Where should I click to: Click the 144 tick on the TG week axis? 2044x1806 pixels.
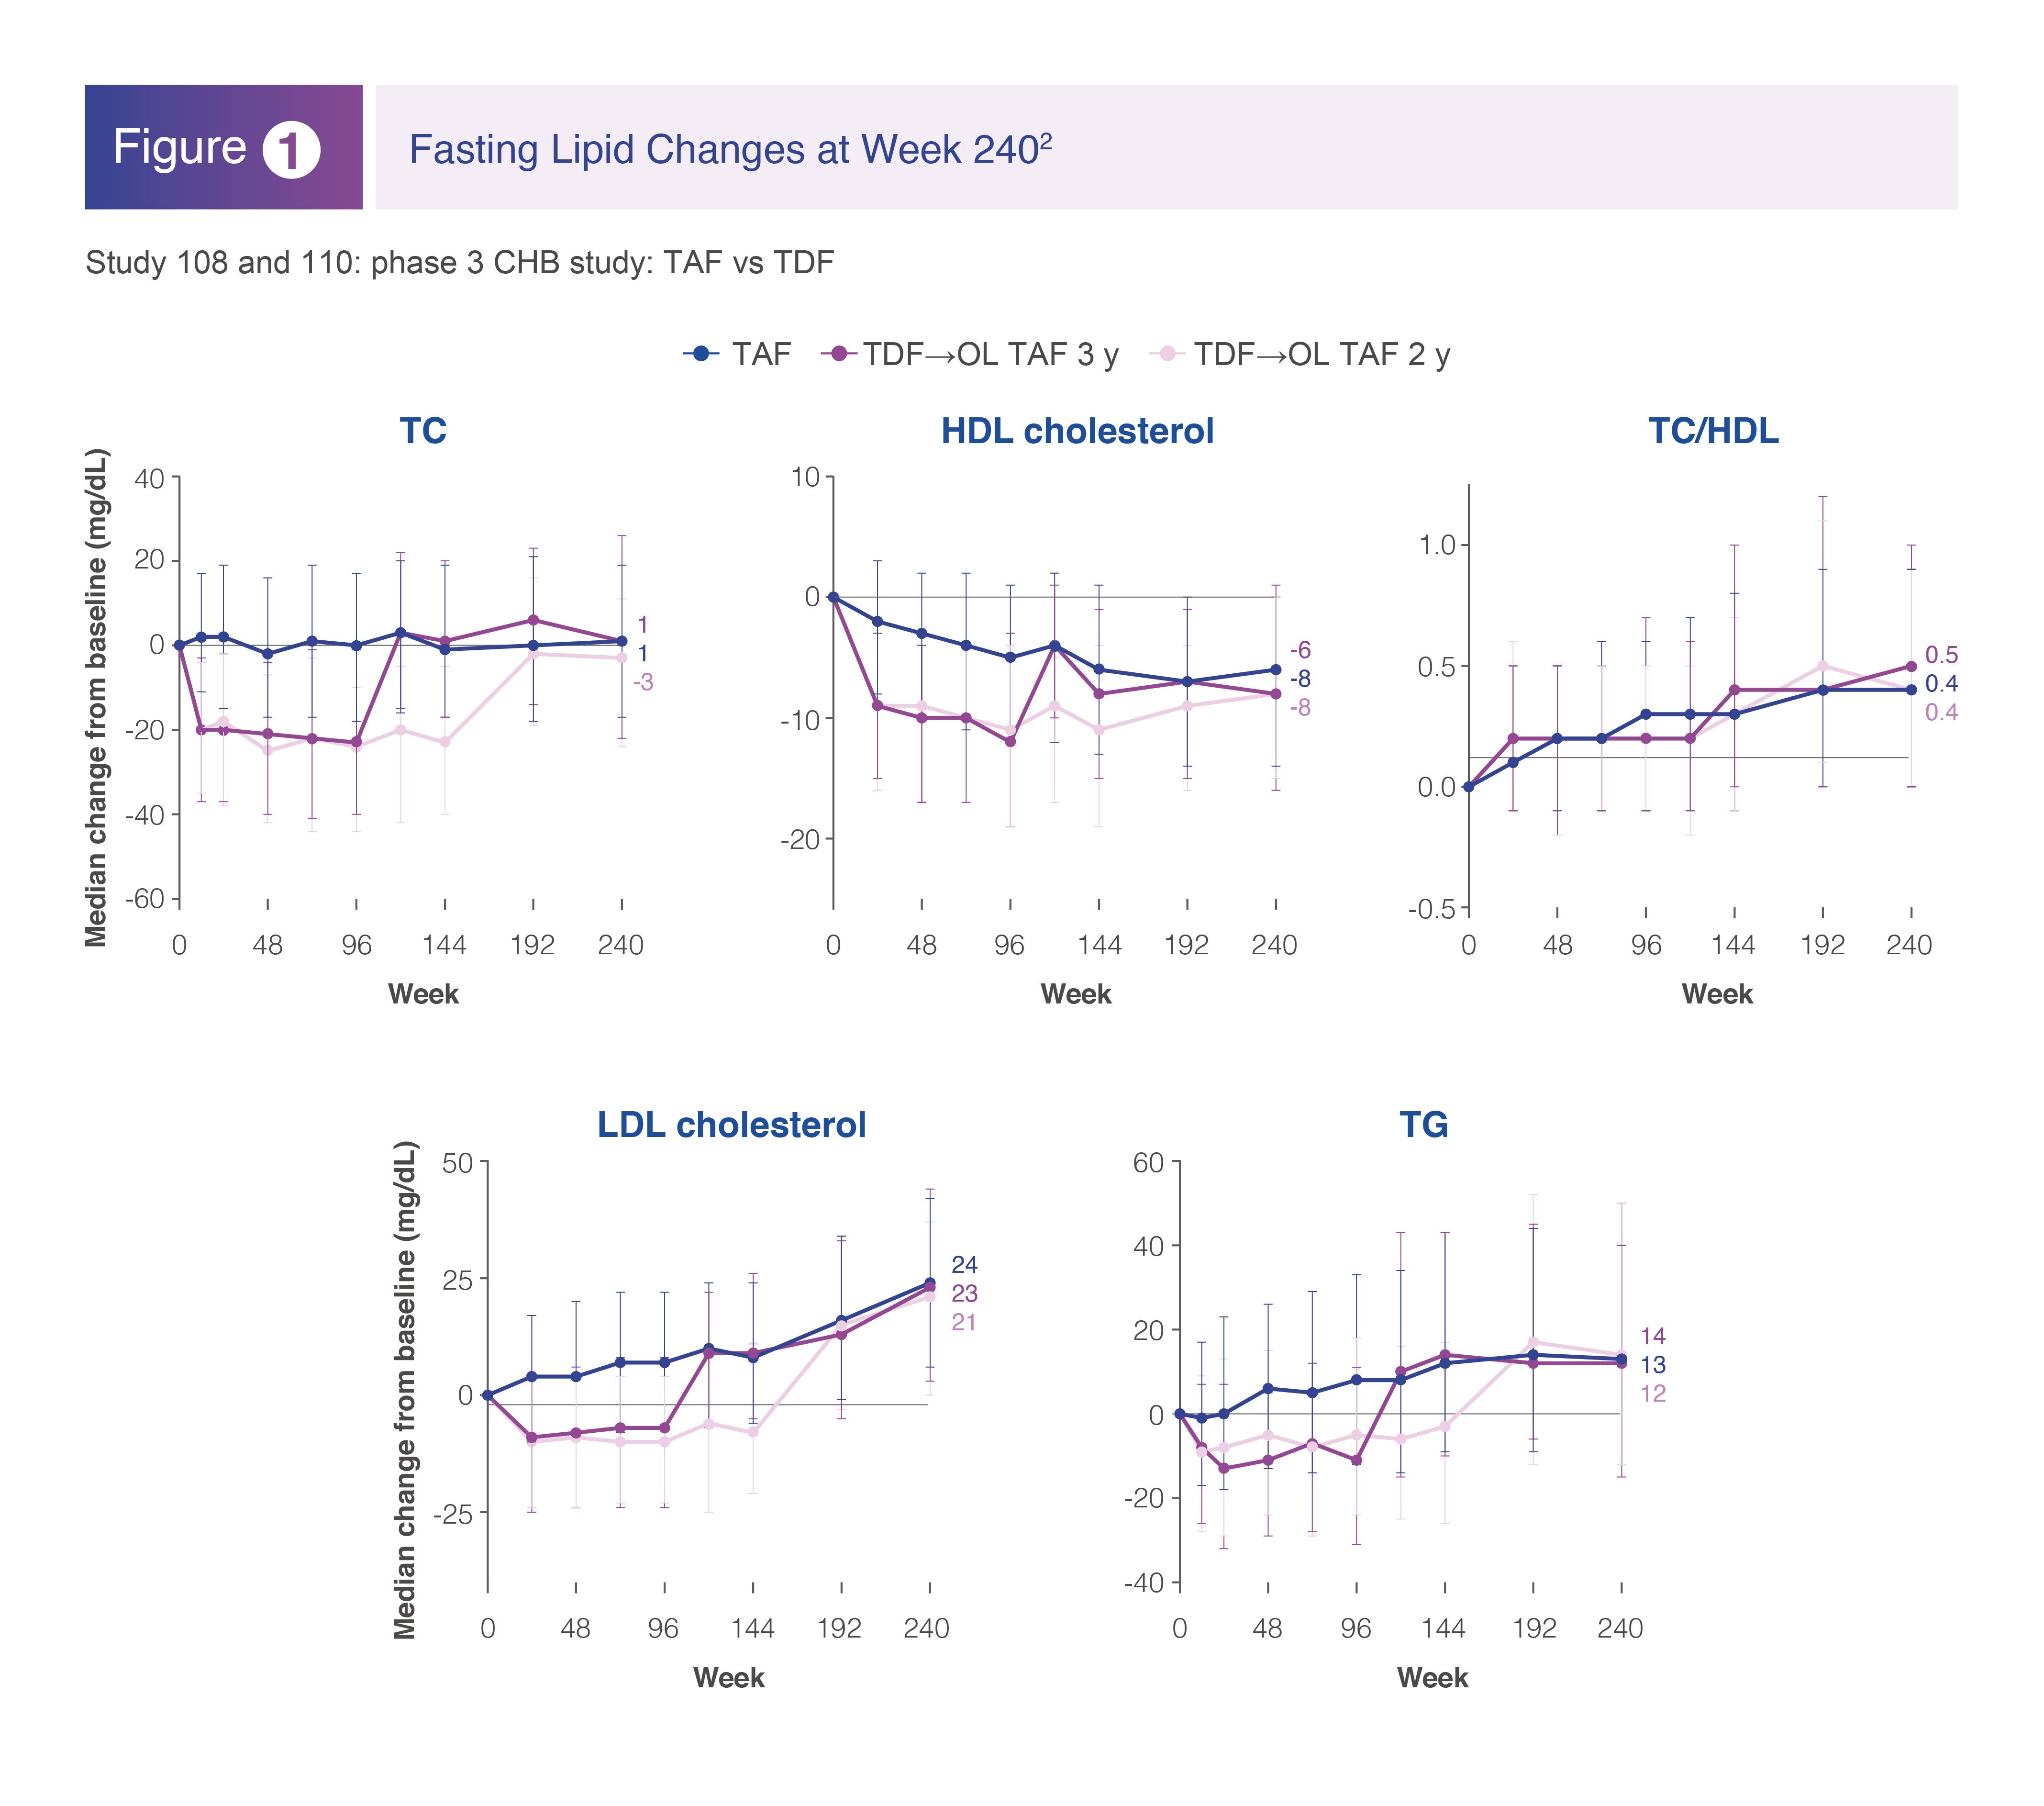(1443, 1629)
